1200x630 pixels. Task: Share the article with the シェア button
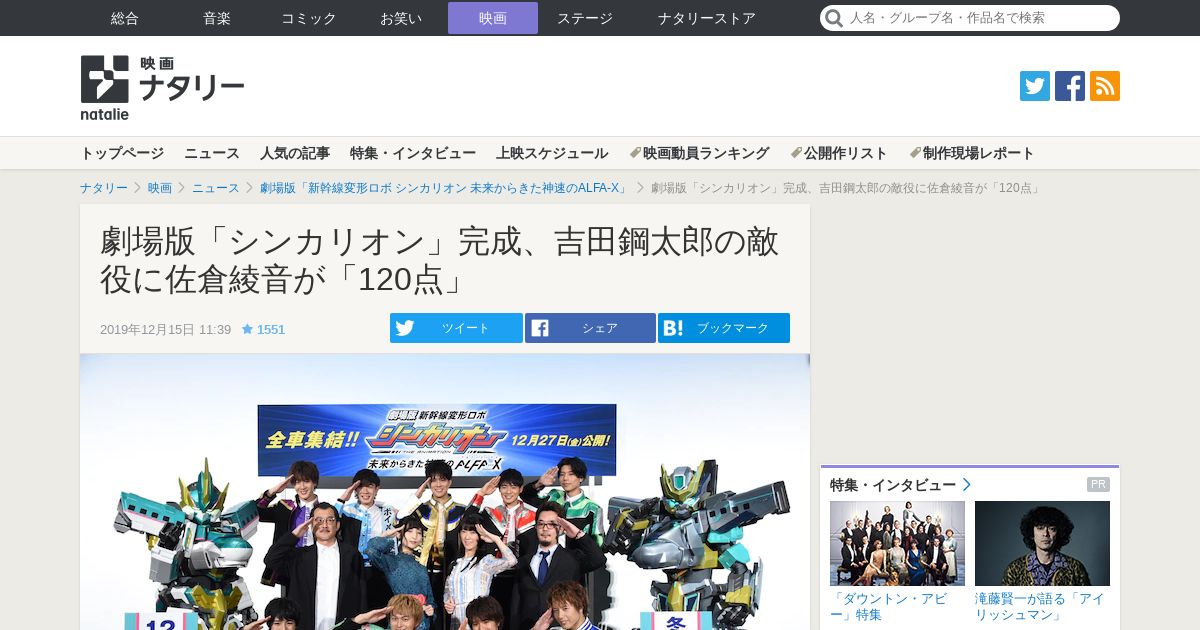click(590, 328)
